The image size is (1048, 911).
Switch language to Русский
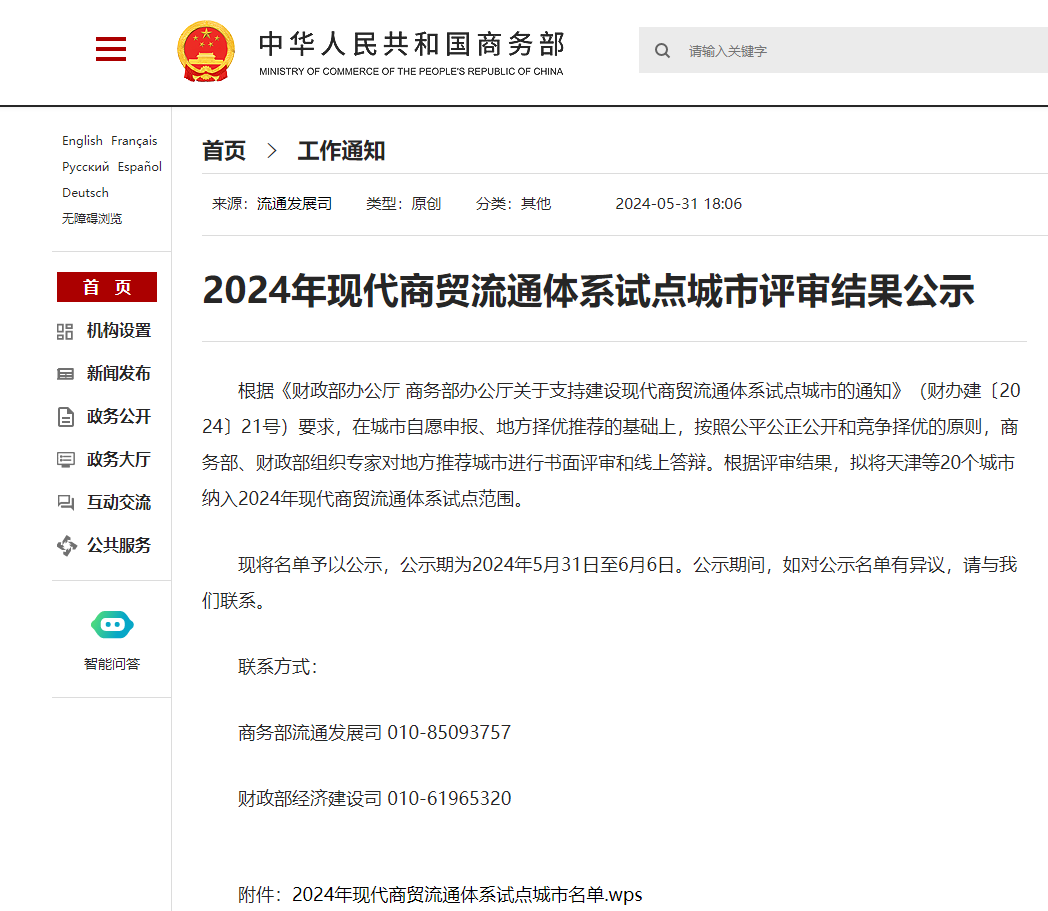[x=85, y=167]
